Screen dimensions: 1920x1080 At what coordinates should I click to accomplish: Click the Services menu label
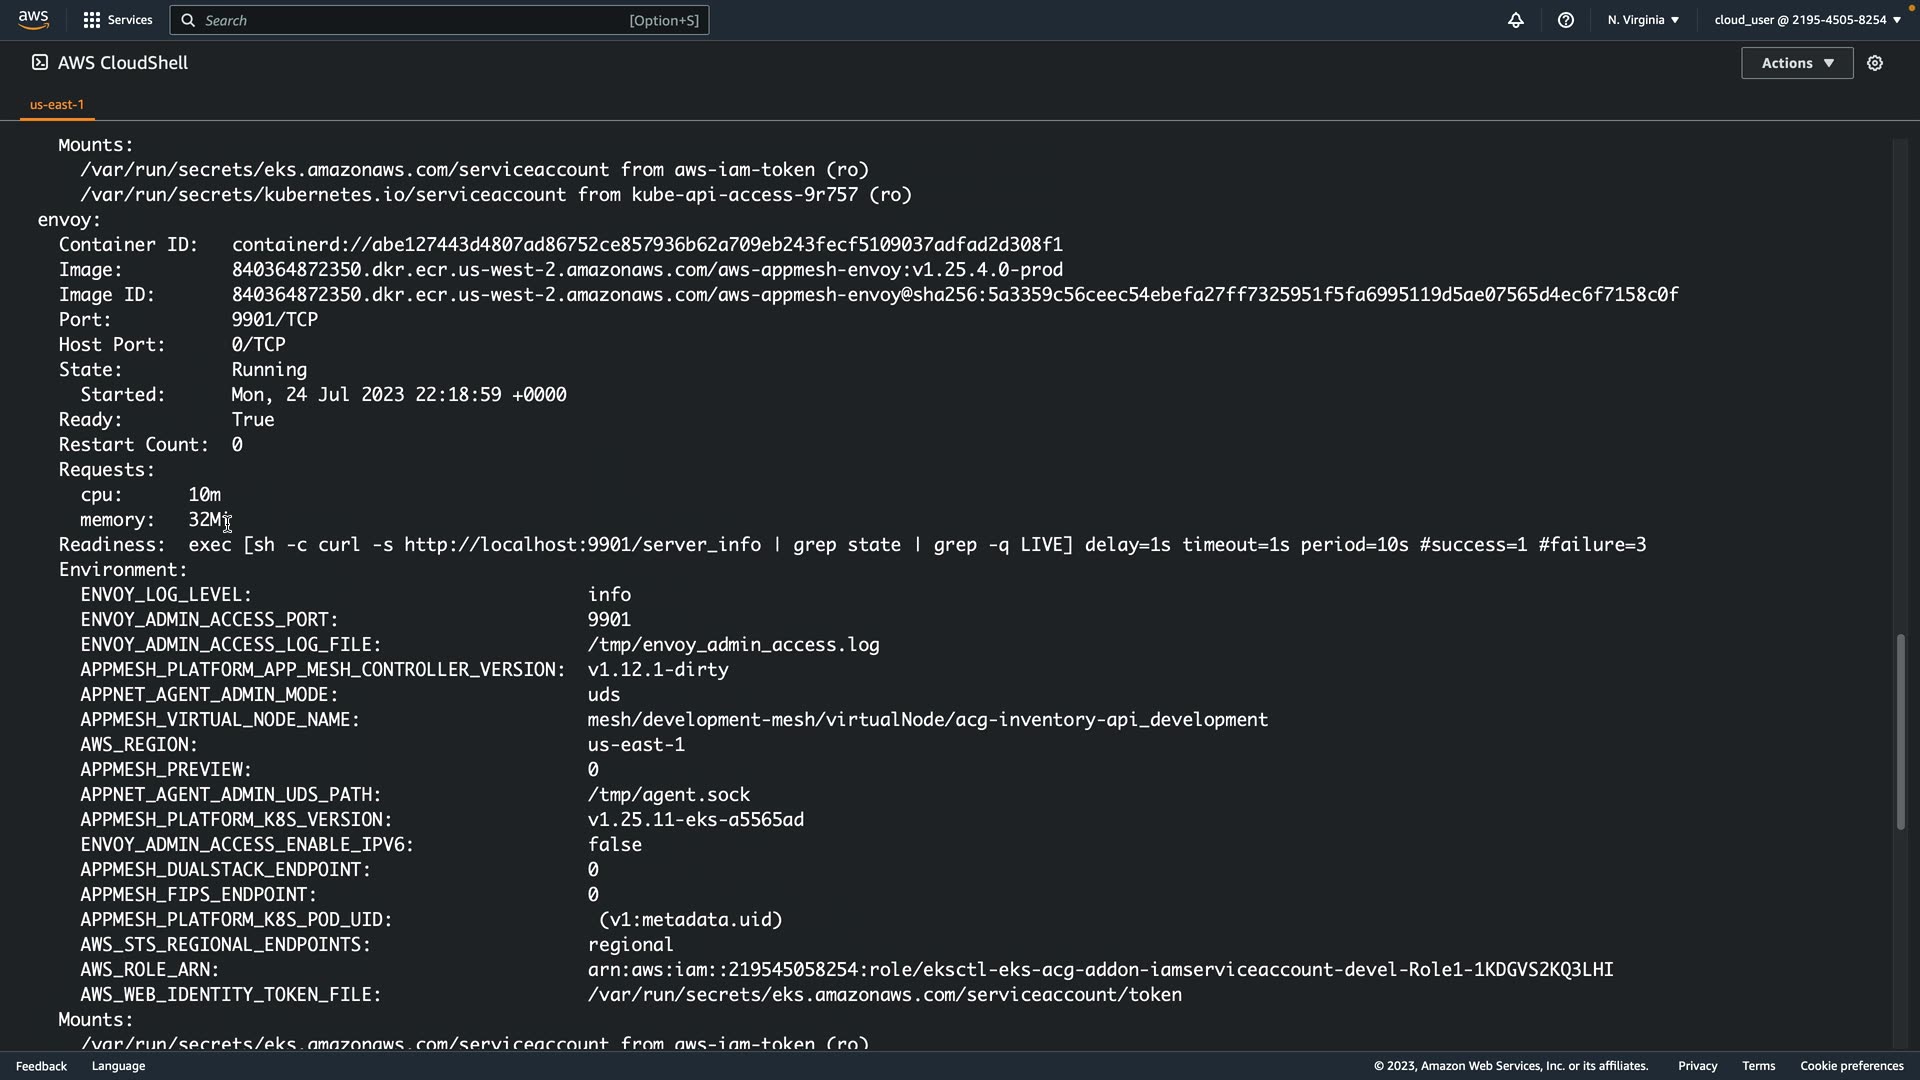point(130,20)
